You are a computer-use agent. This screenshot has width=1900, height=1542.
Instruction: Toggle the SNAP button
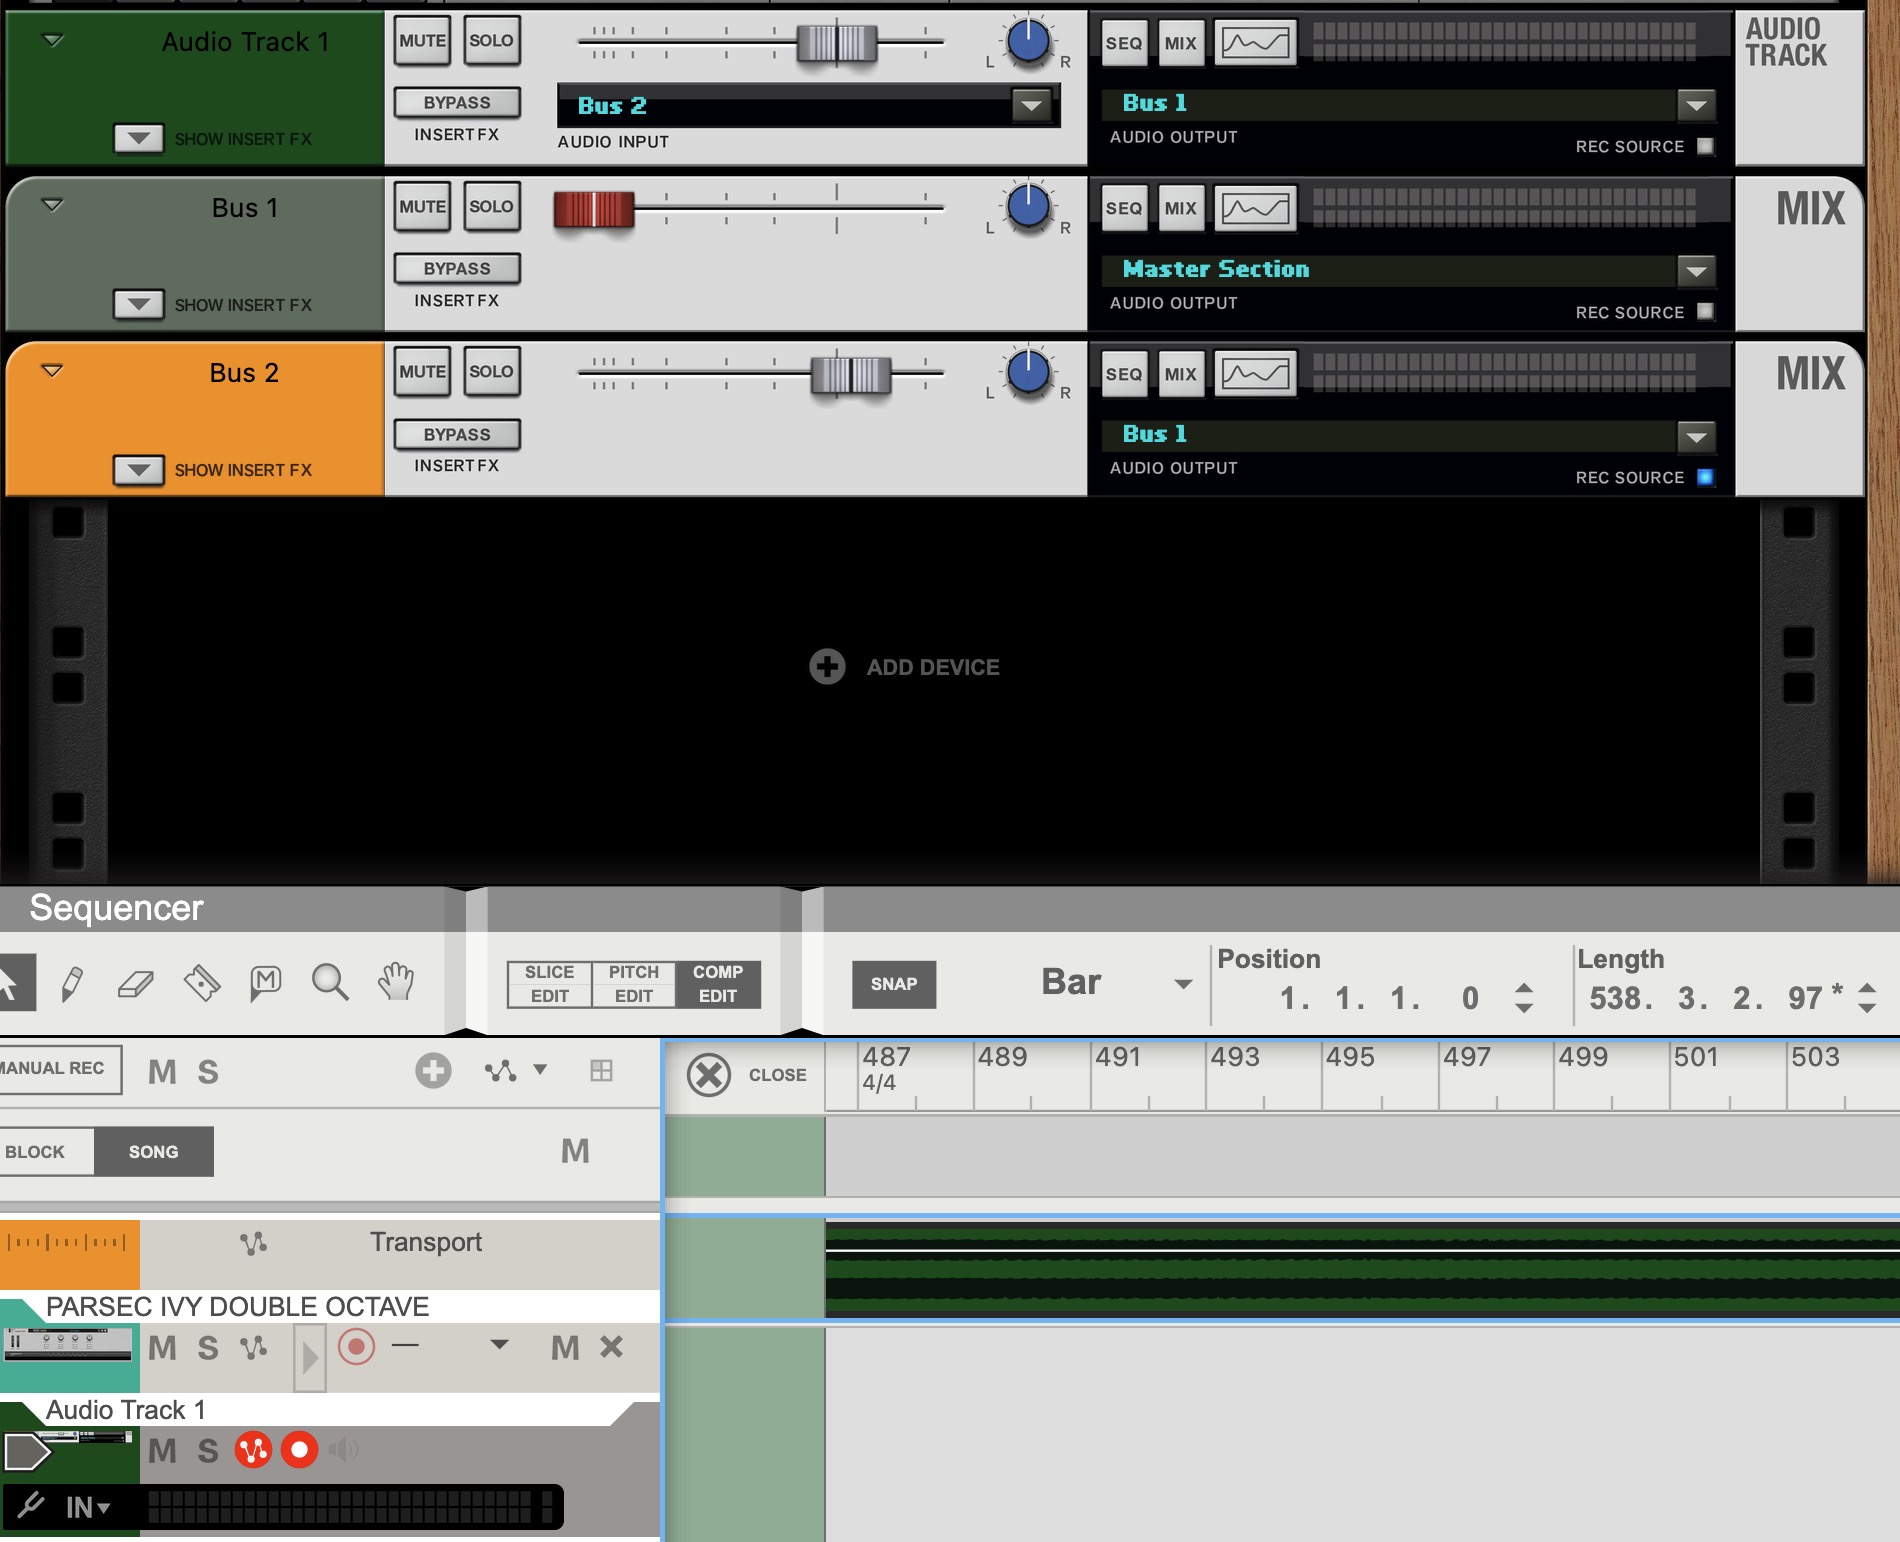click(894, 984)
